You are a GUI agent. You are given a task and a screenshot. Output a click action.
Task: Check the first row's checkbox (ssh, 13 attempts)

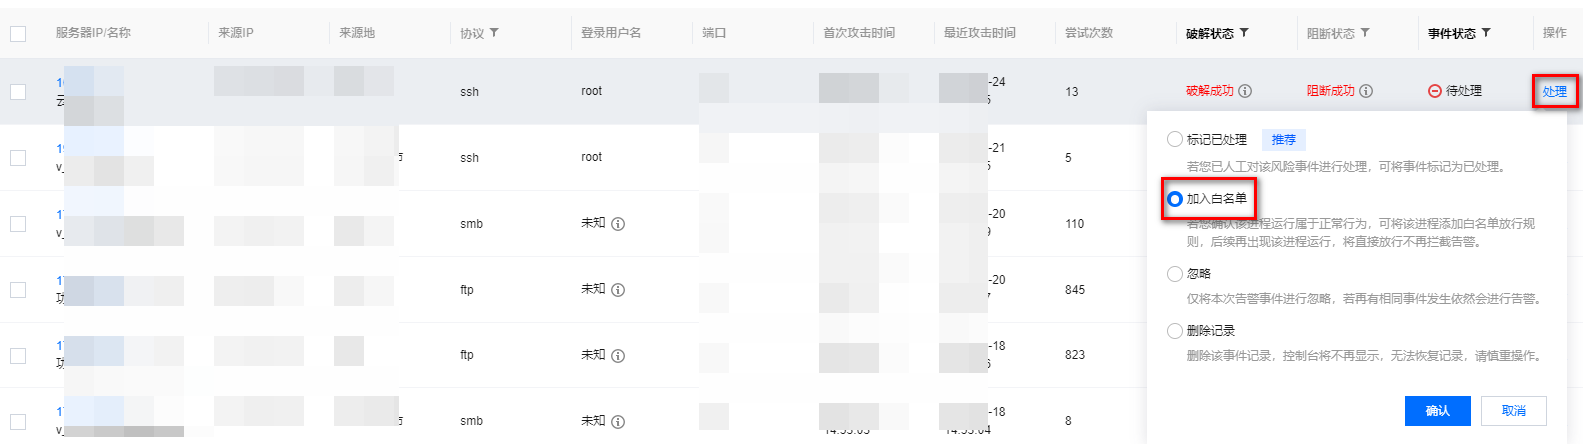point(18,92)
